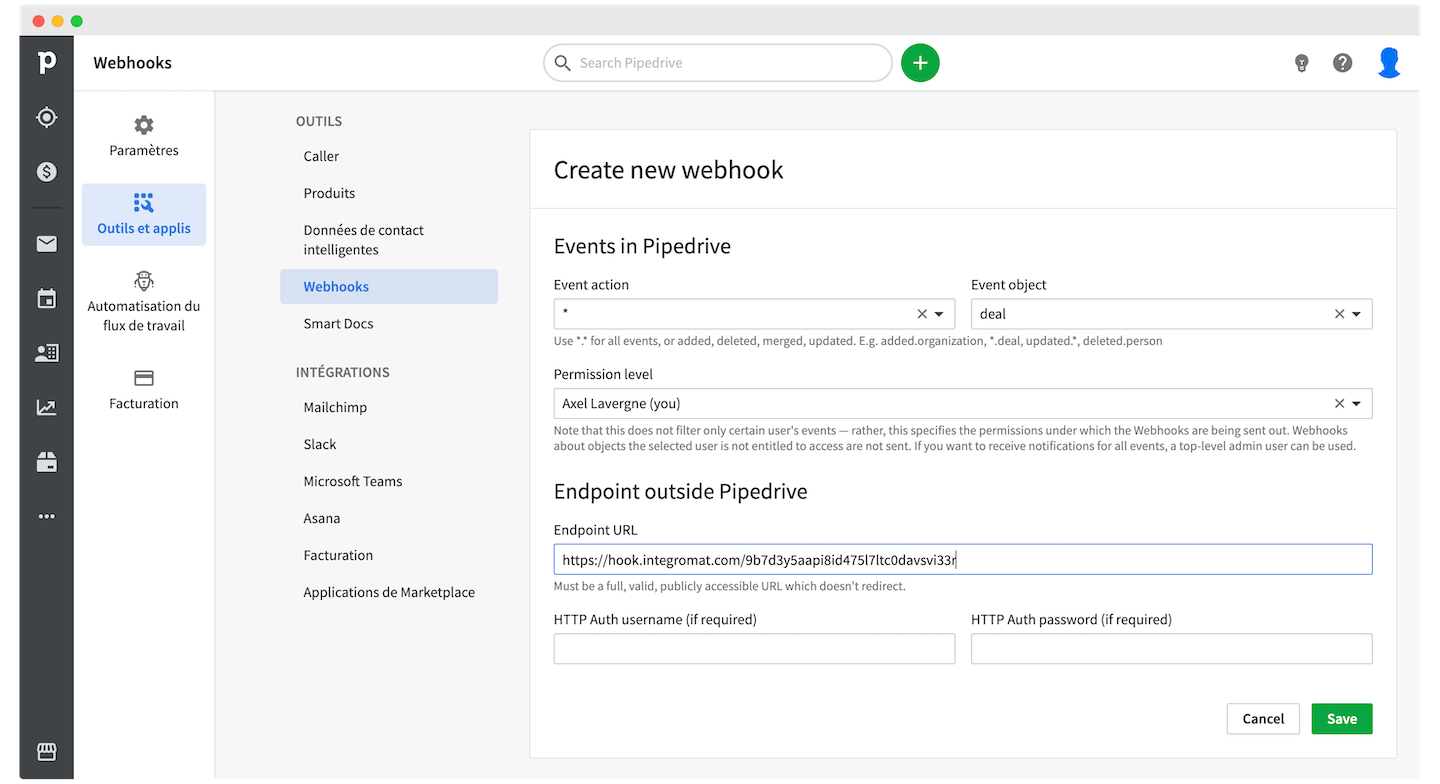The width and height of the screenshot is (1440, 784).
Task: Open the Marketplace icon at sidebar bottom
Action: [x=46, y=752]
